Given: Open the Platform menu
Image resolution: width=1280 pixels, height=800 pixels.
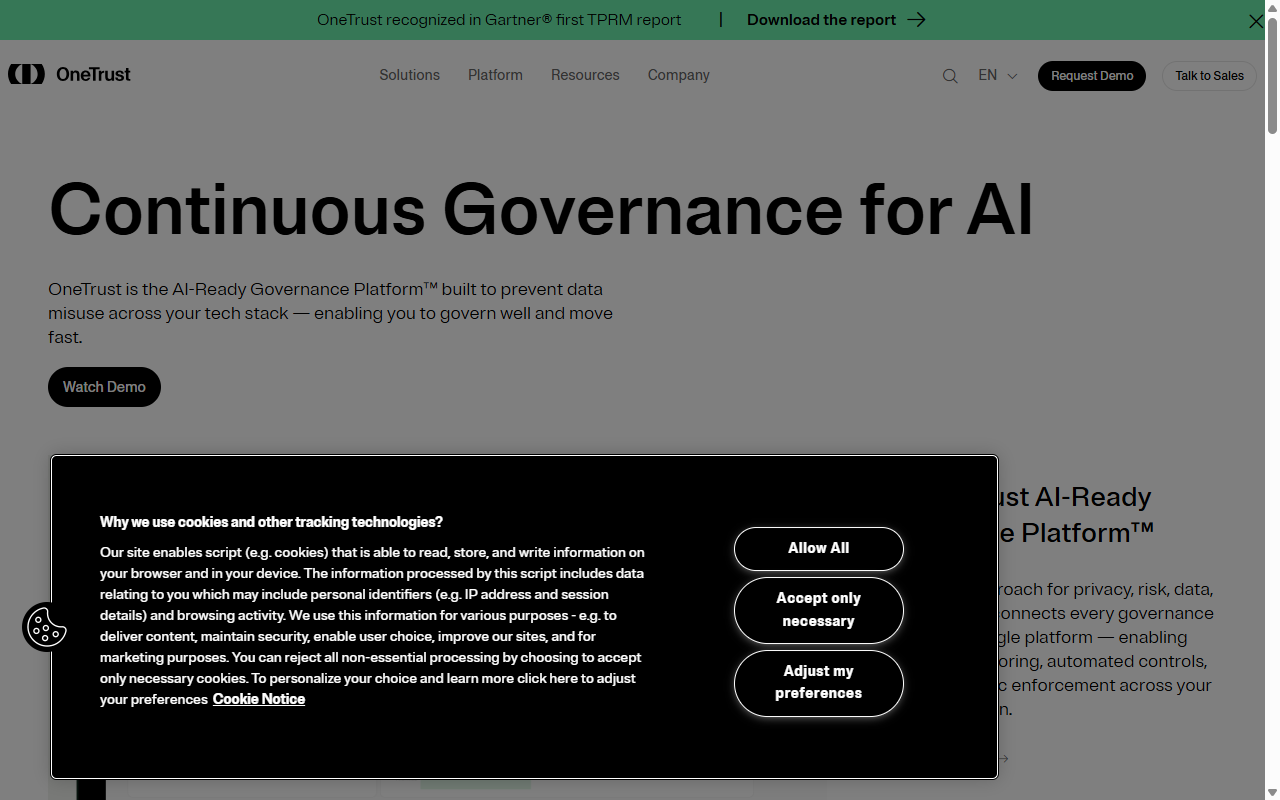Looking at the screenshot, I should coord(495,75).
